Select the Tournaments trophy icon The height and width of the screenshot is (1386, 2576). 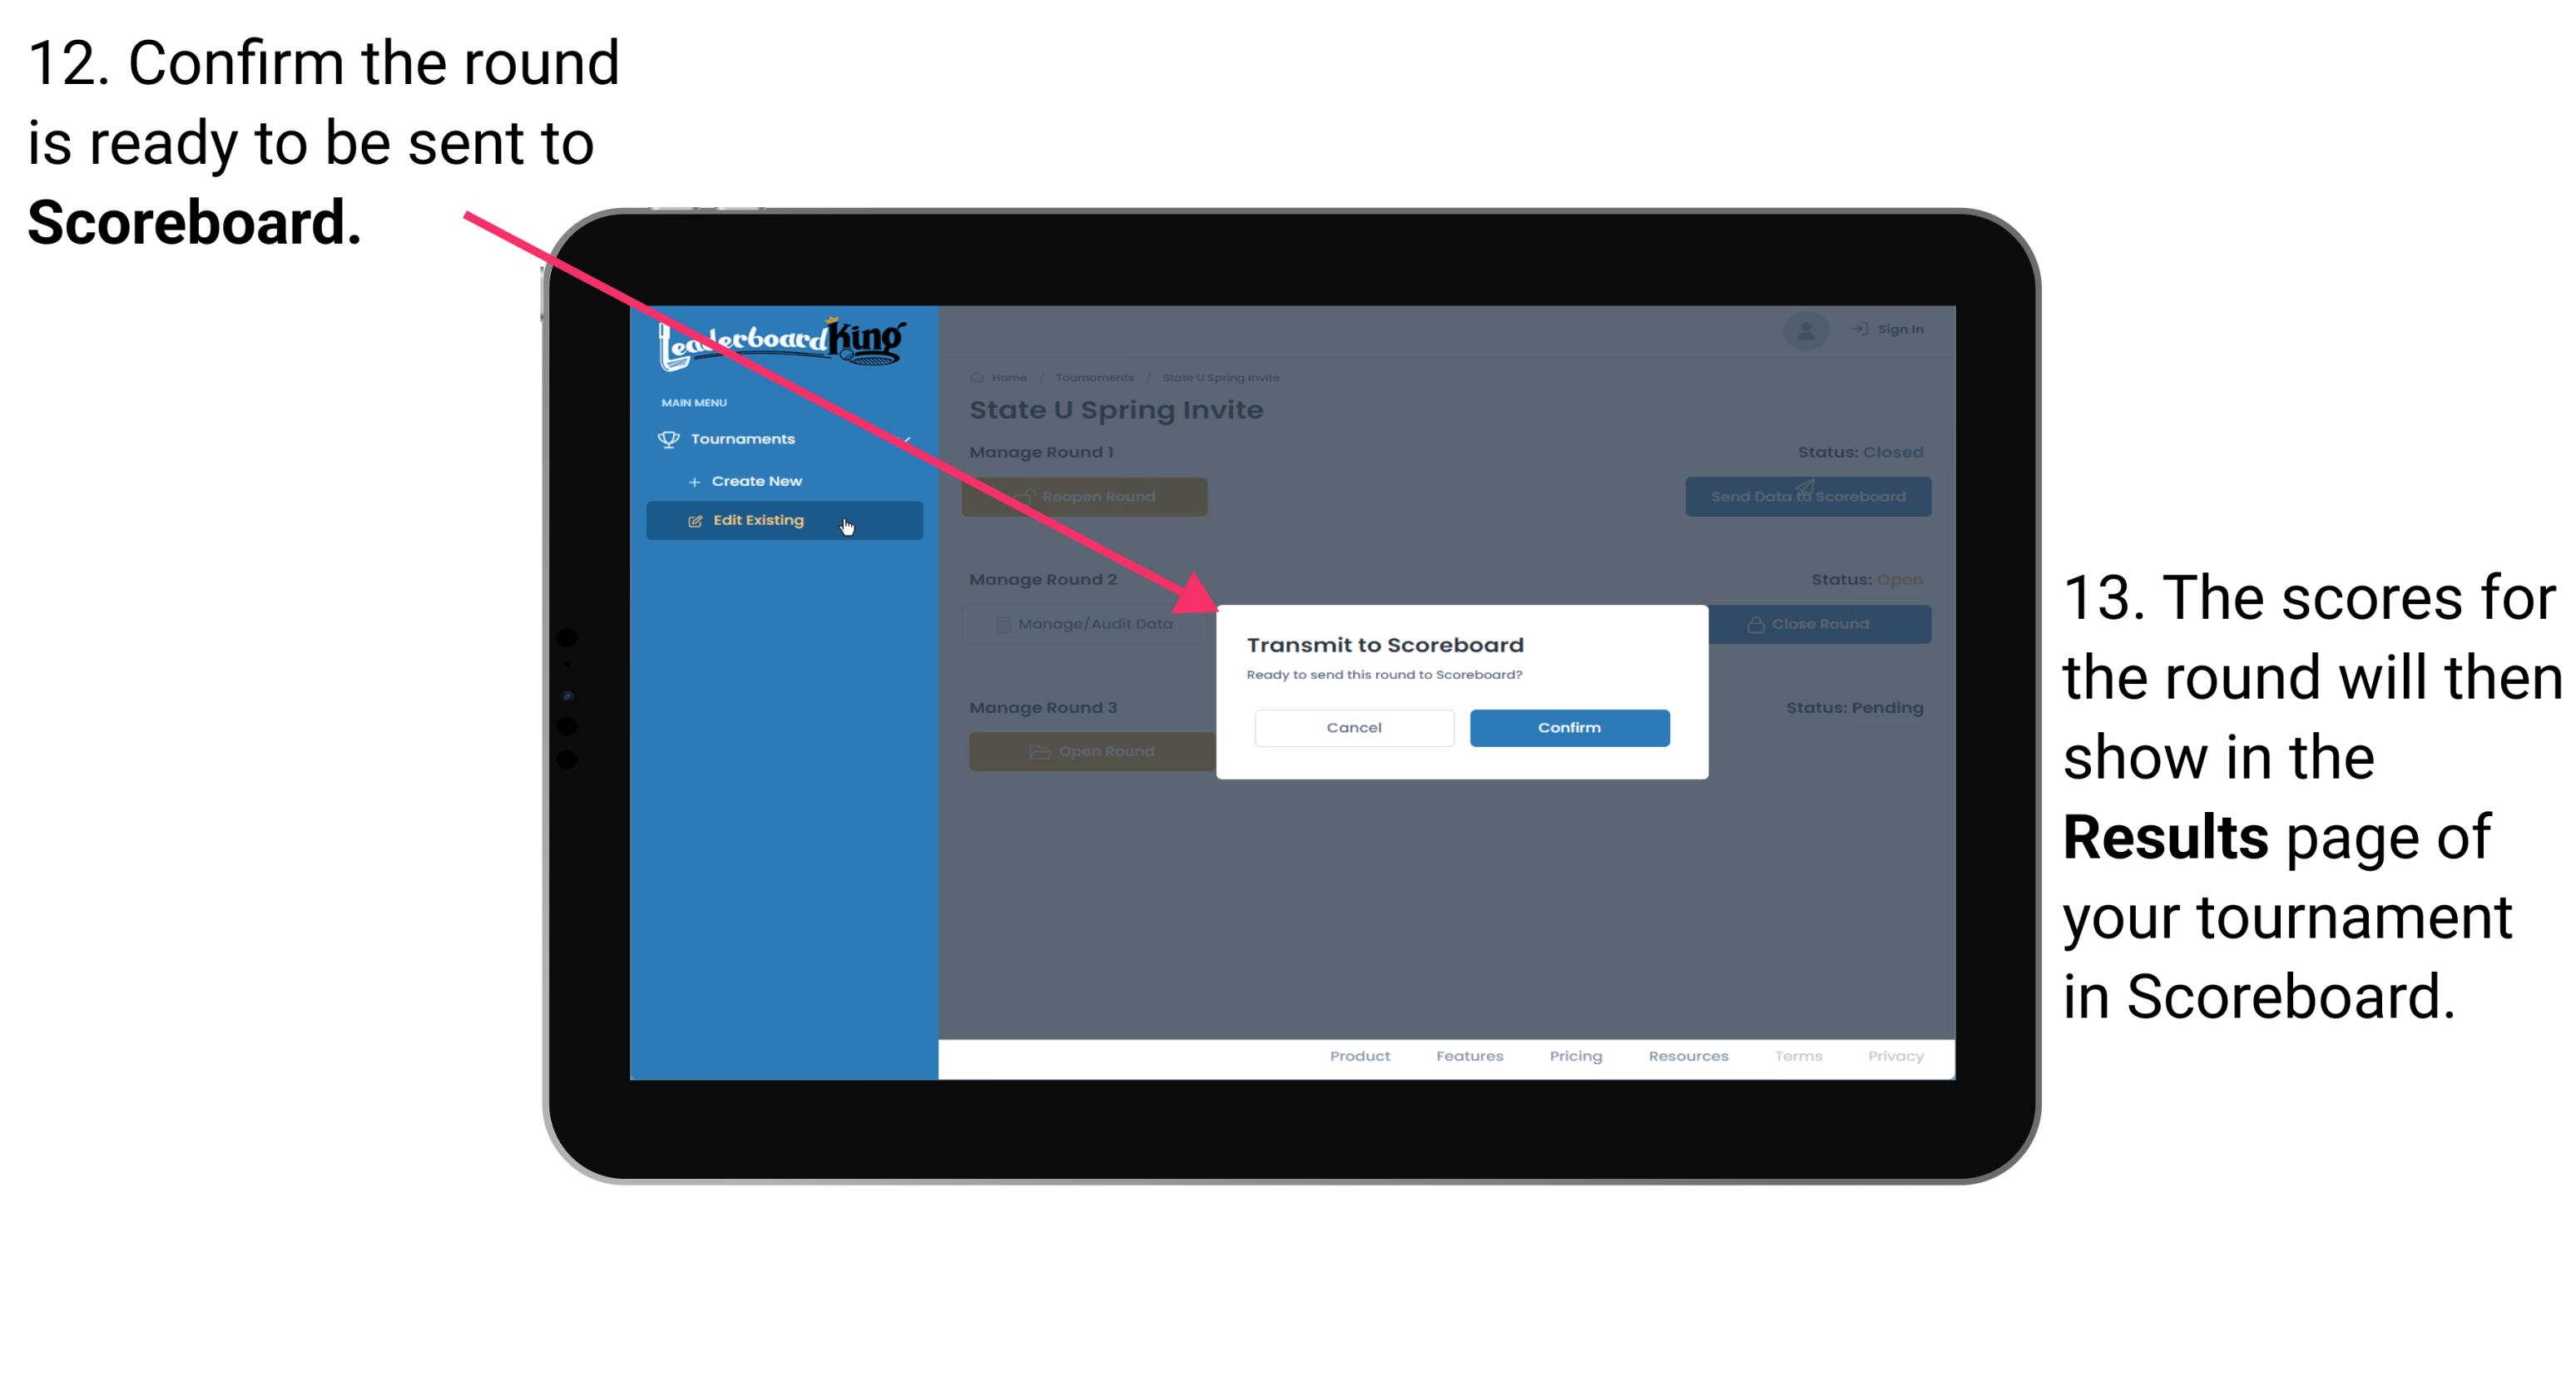coord(666,437)
